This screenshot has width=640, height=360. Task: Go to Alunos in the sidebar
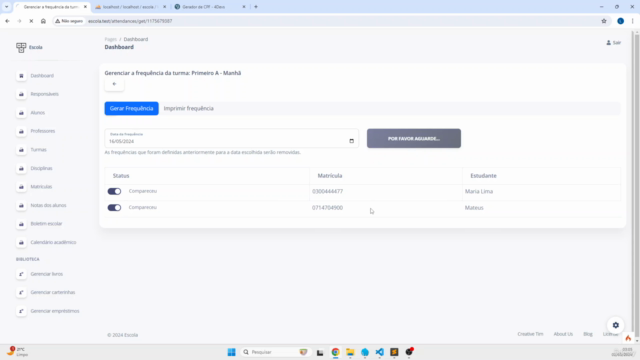tap(38, 113)
